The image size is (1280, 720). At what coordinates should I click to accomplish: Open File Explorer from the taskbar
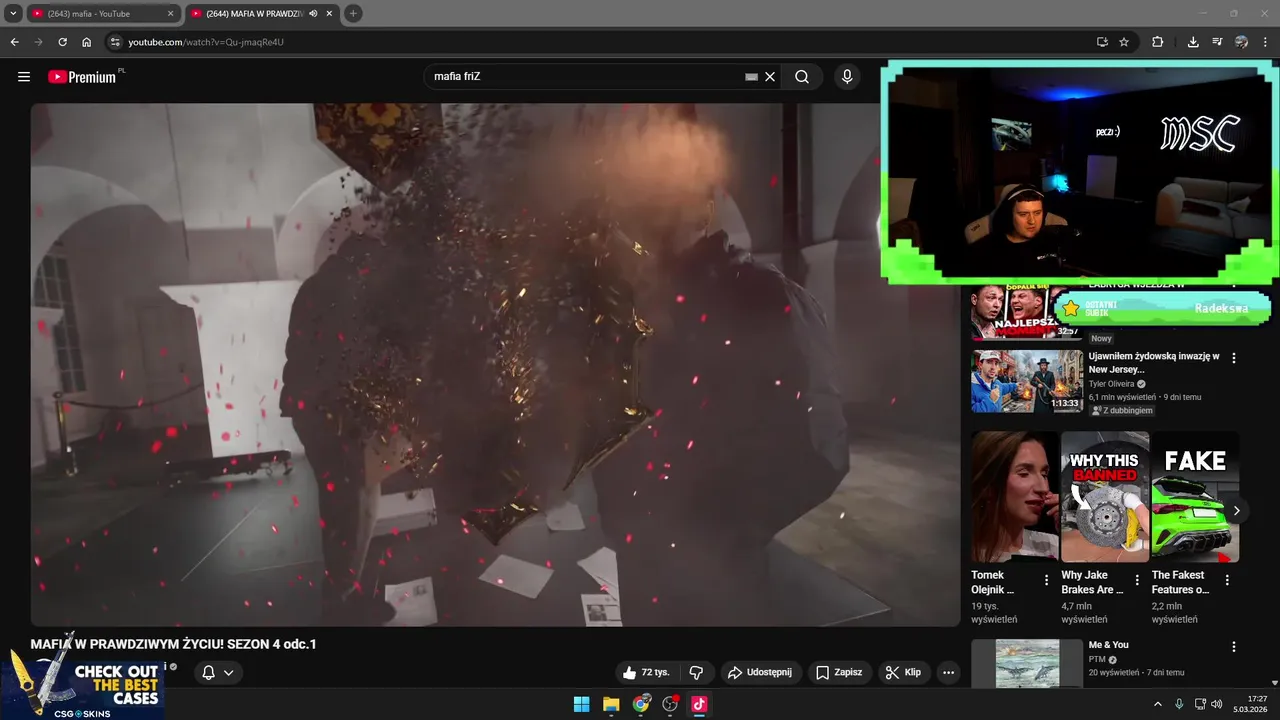[611, 704]
